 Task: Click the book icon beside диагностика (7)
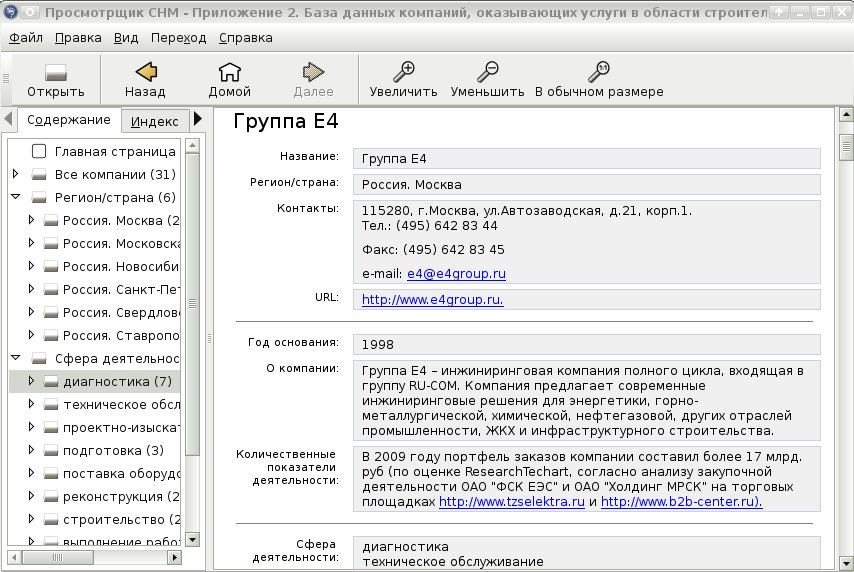pyautogui.click(x=51, y=381)
